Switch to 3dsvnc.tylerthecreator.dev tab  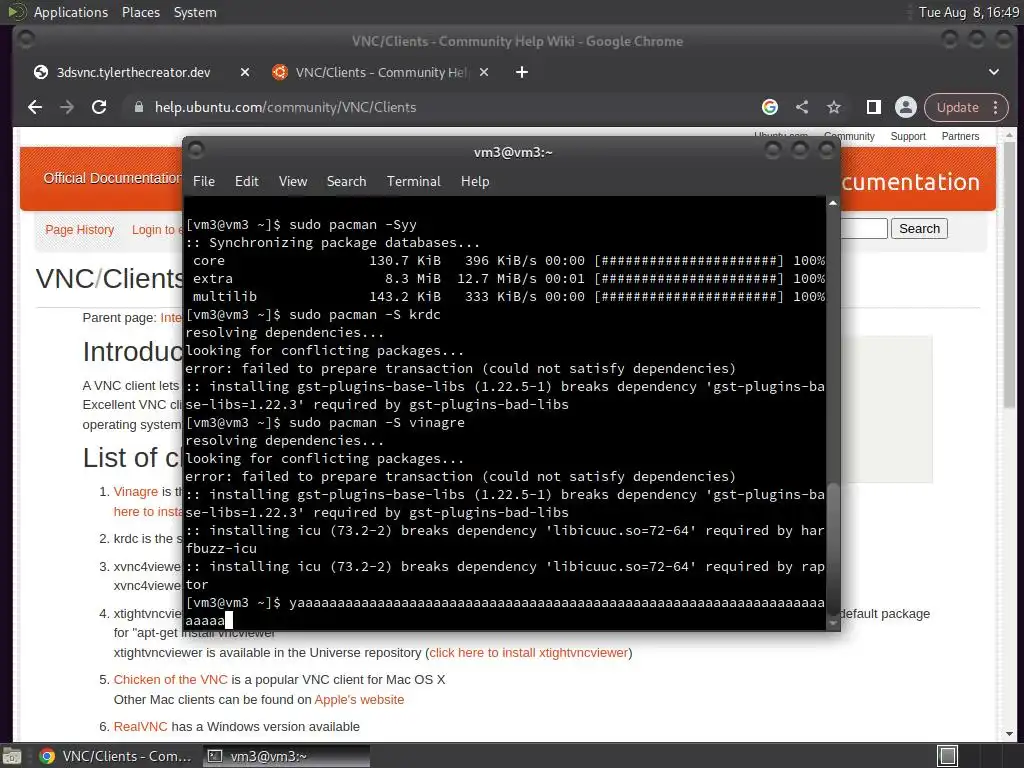[x=133, y=72]
